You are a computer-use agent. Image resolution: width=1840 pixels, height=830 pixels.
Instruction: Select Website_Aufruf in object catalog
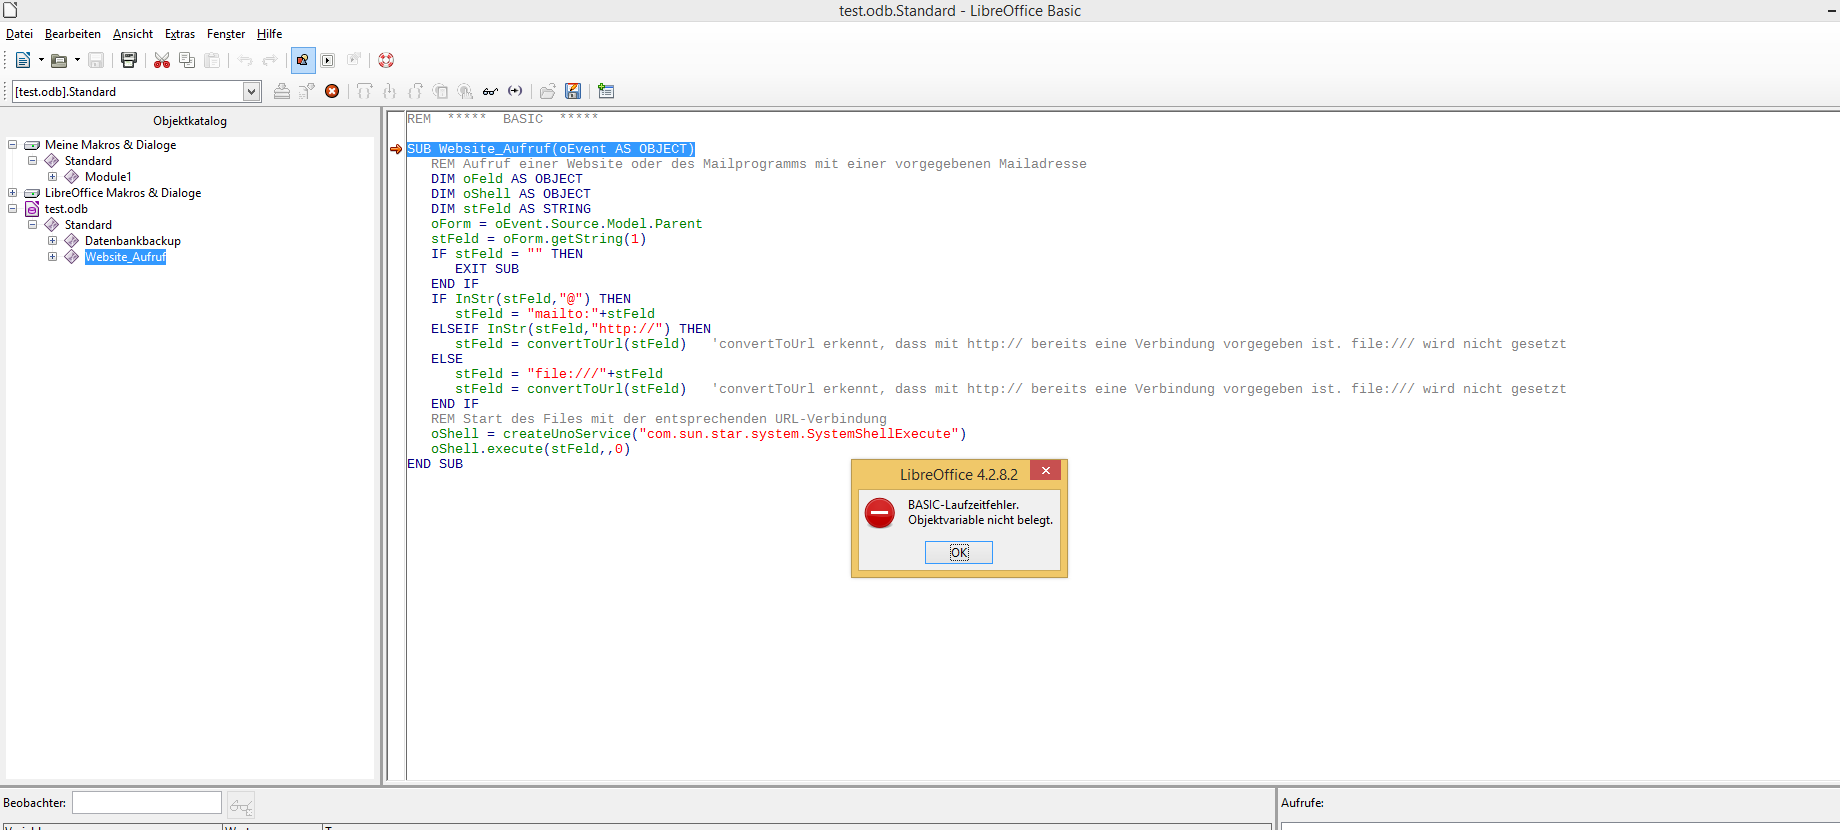pyautogui.click(x=125, y=257)
